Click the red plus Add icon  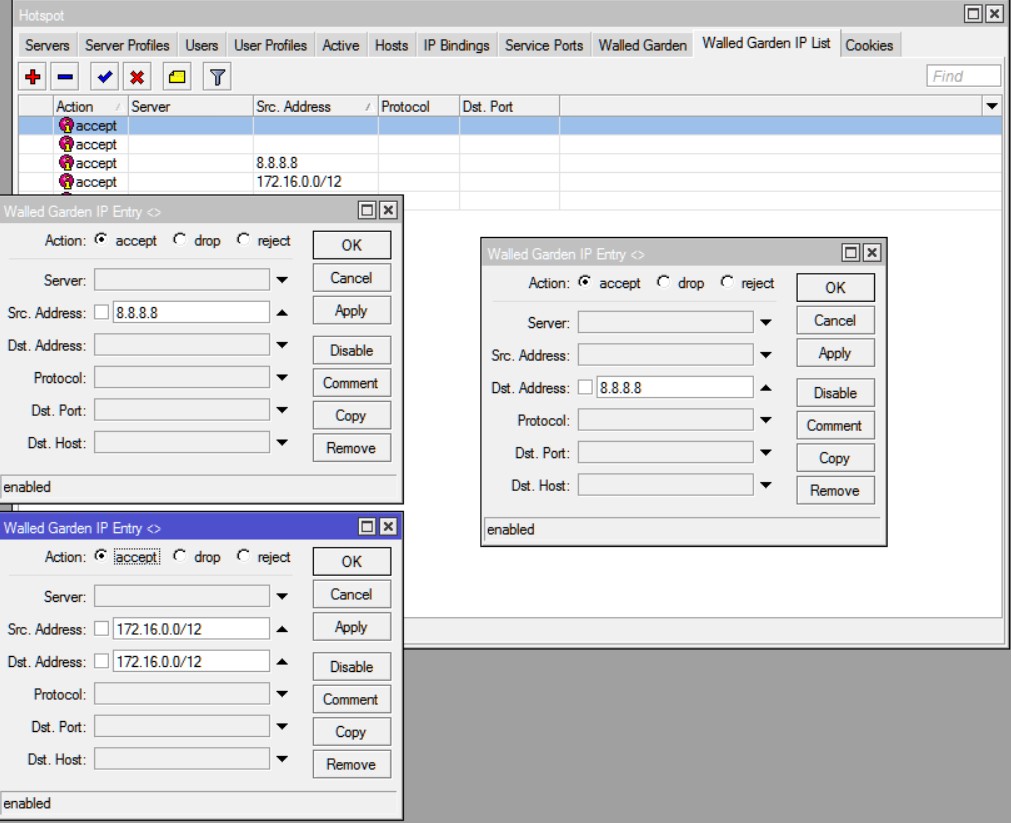coord(33,77)
